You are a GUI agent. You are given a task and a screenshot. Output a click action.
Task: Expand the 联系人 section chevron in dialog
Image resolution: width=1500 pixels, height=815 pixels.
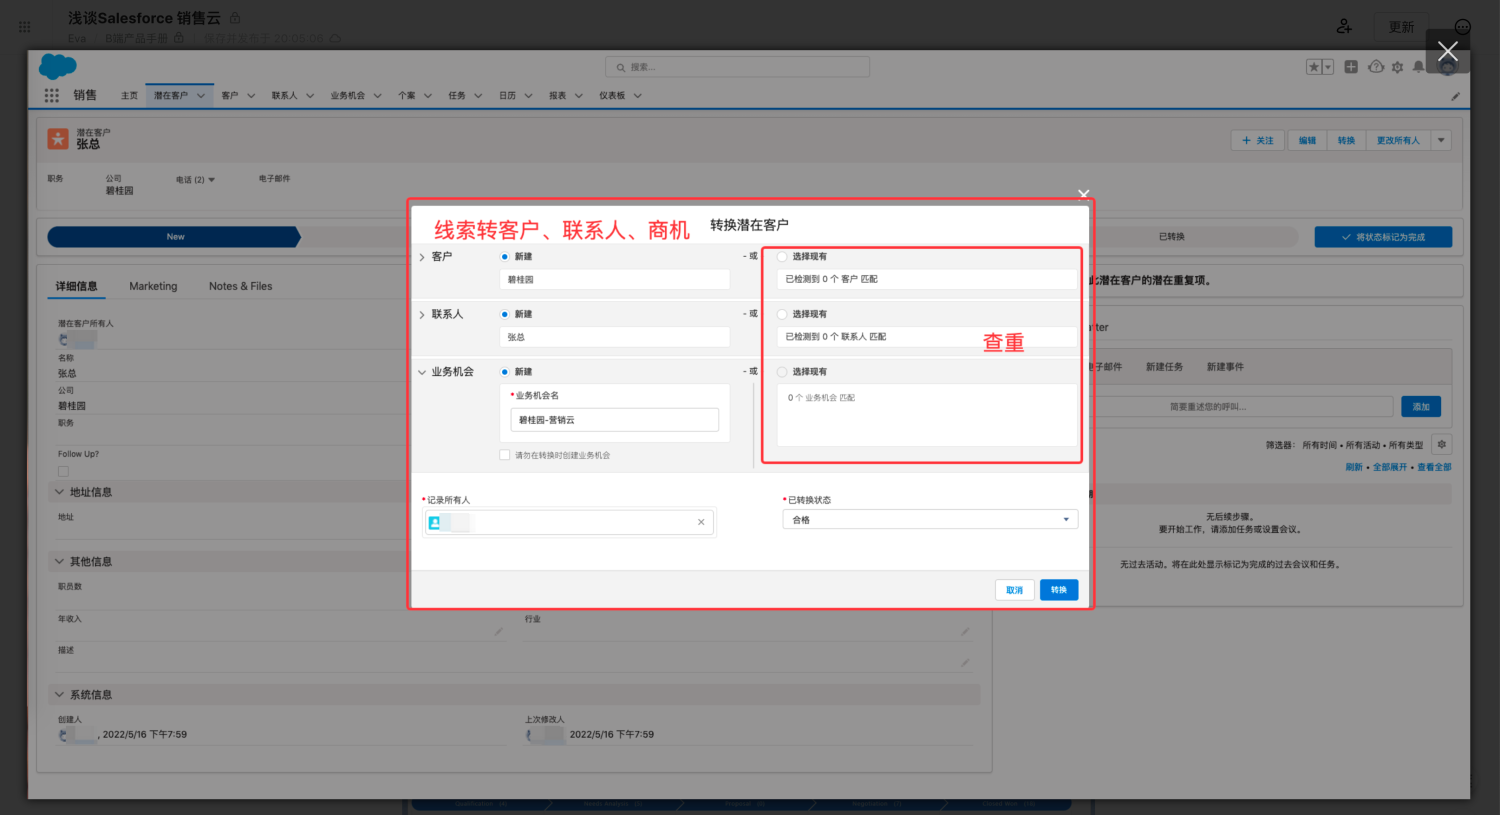point(422,315)
